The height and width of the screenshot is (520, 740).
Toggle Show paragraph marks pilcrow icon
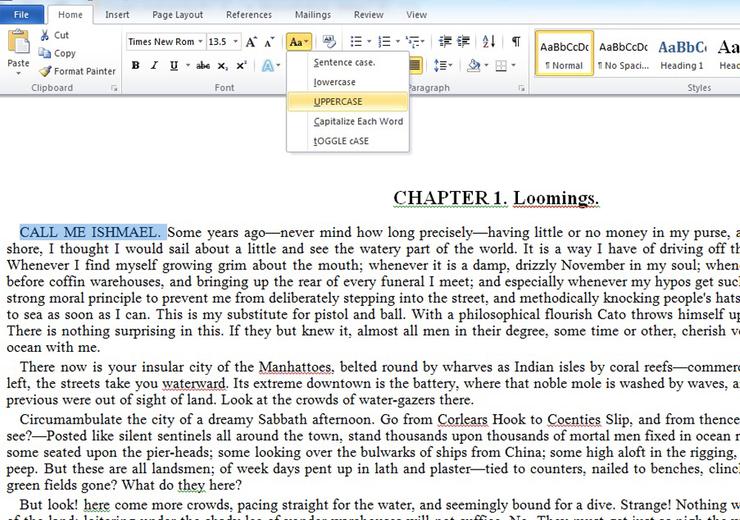click(x=516, y=42)
